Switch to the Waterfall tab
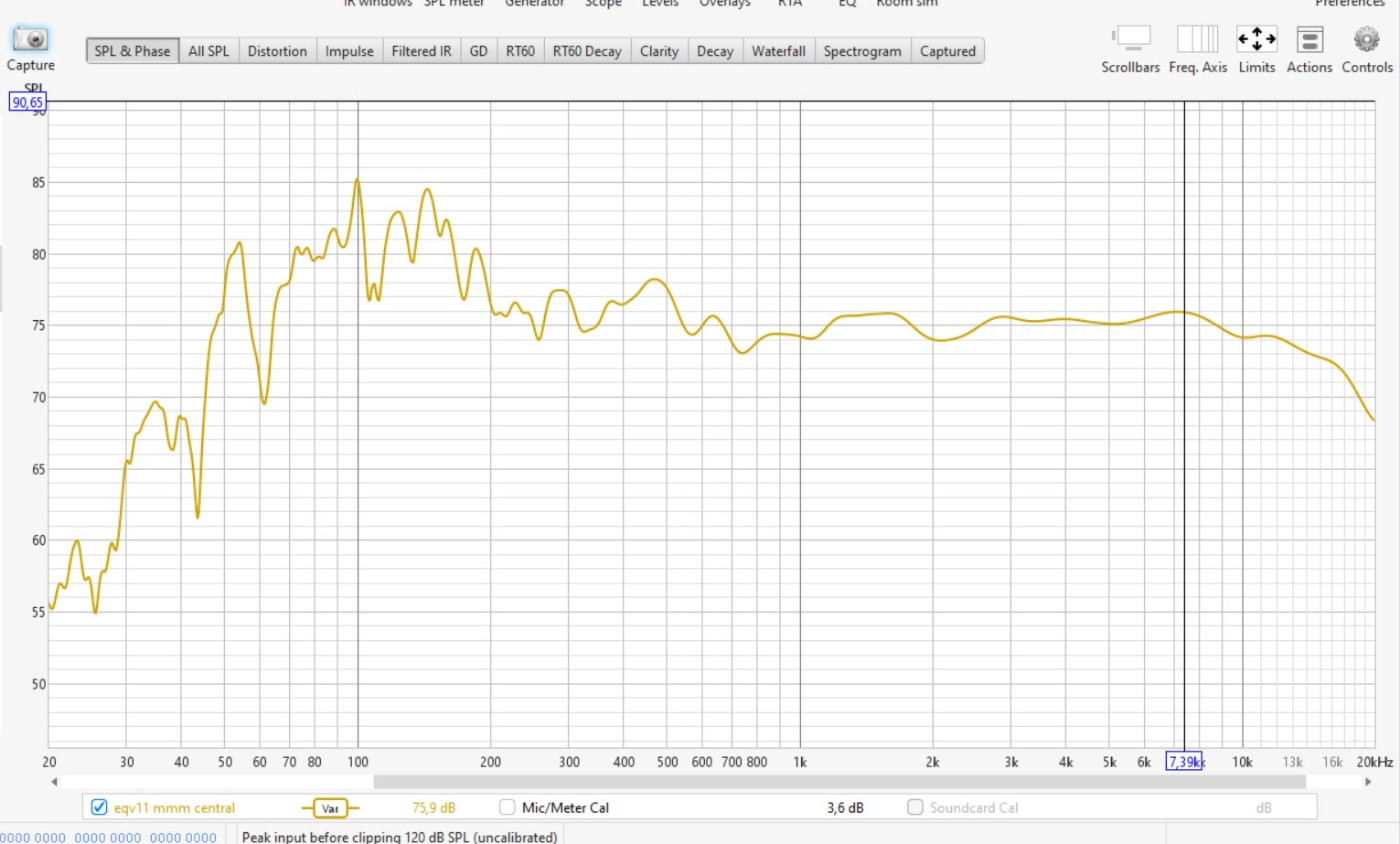 777,51
